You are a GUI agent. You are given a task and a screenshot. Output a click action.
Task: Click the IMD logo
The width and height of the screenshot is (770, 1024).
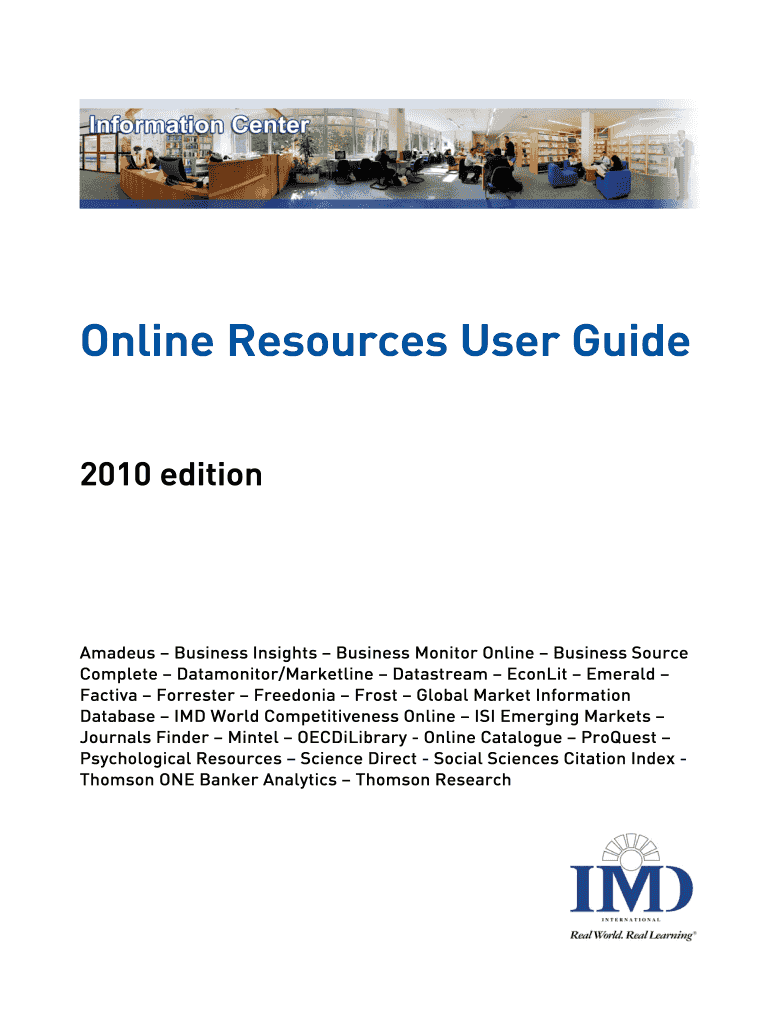click(631, 886)
